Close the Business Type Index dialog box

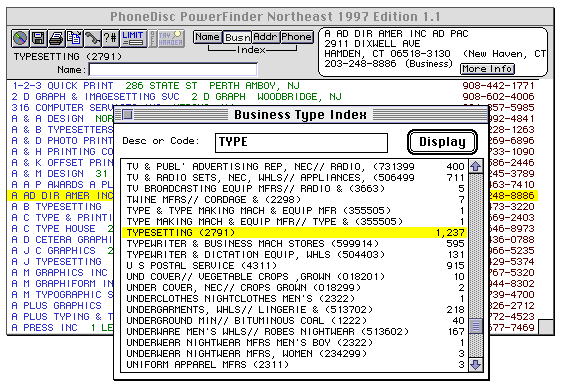(x=127, y=114)
